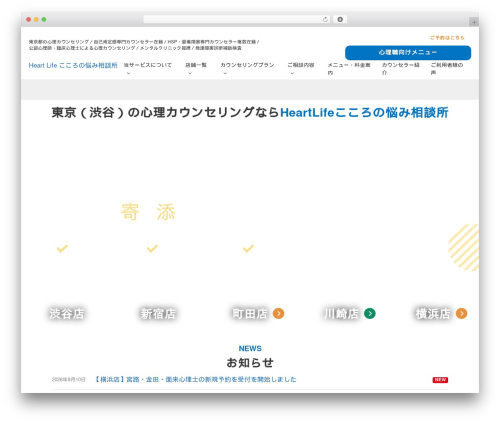Click the extension icon beside the address bar
500x423 pixels.
pyautogui.click(x=340, y=19)
